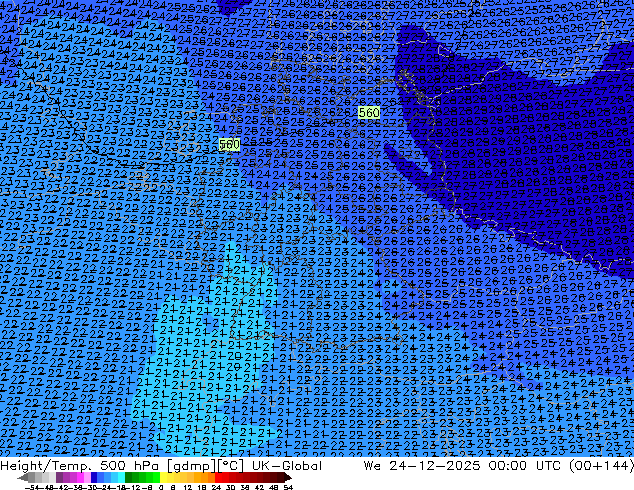Click the '[°C]' unit label
Viewport: 634px width, 490px height.
point(231,466)
